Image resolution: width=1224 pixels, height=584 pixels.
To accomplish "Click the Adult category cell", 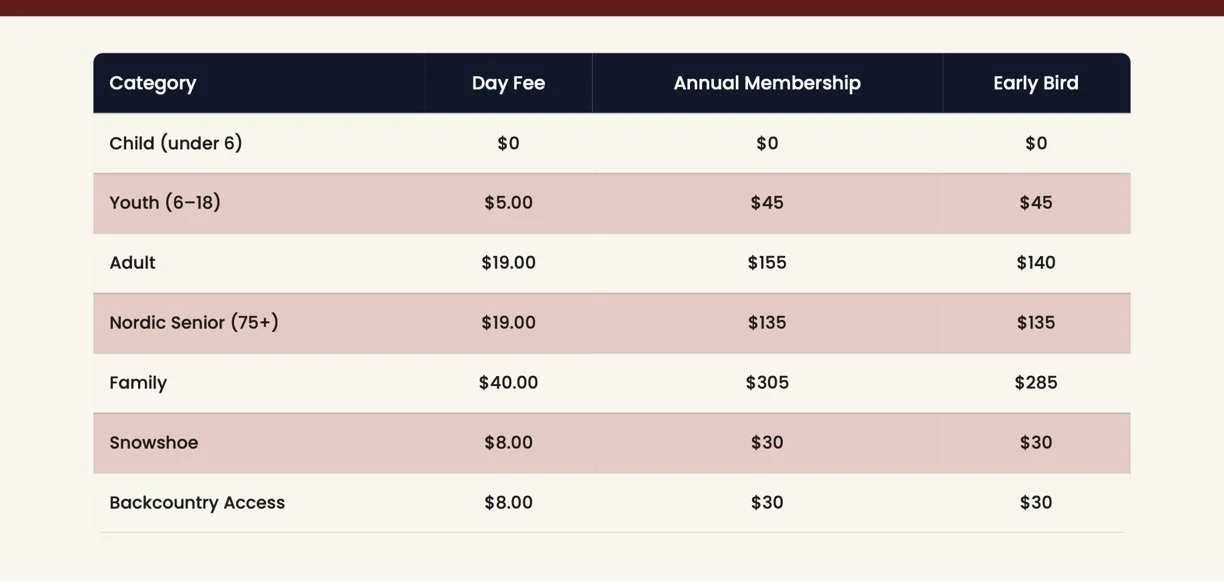I will coord(132,263).
